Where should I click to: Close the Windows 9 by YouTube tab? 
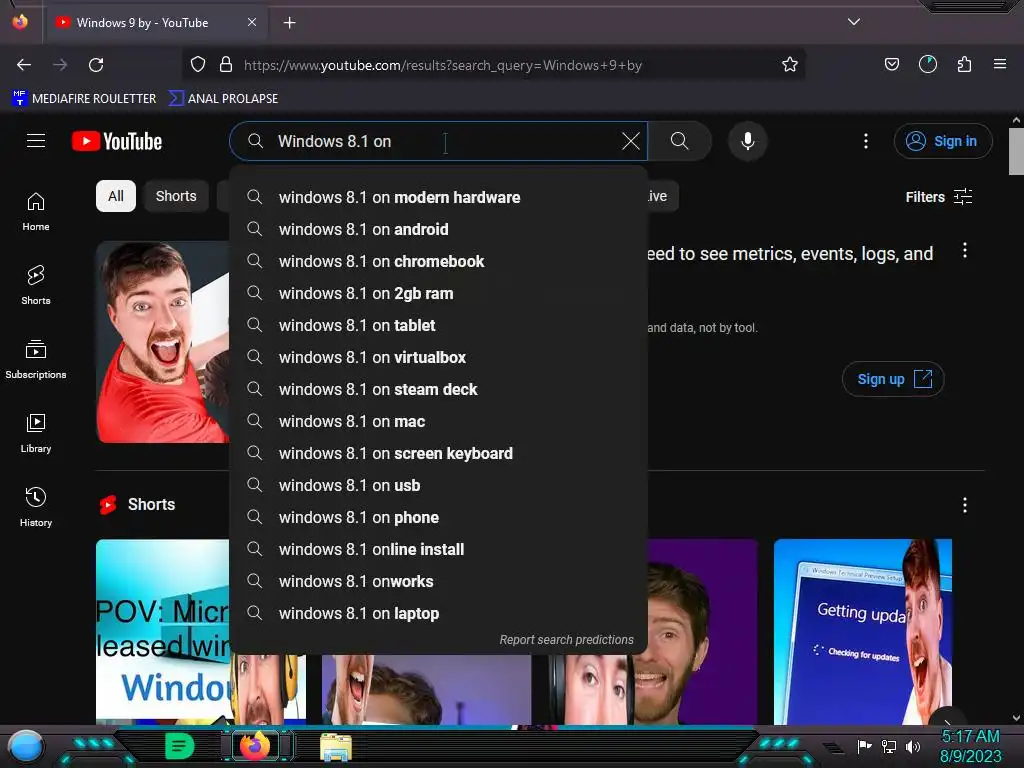pyautogui.click(x=252, y=22)
